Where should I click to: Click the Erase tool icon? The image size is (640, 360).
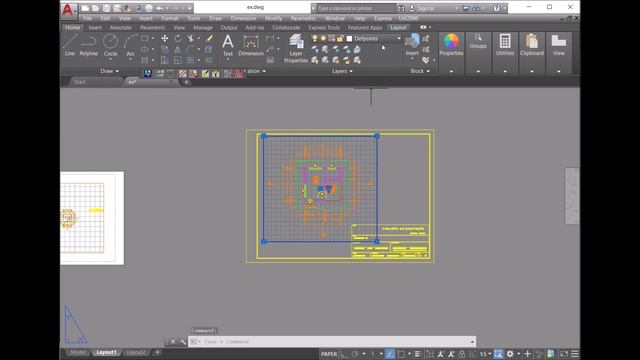click(209, 38)
